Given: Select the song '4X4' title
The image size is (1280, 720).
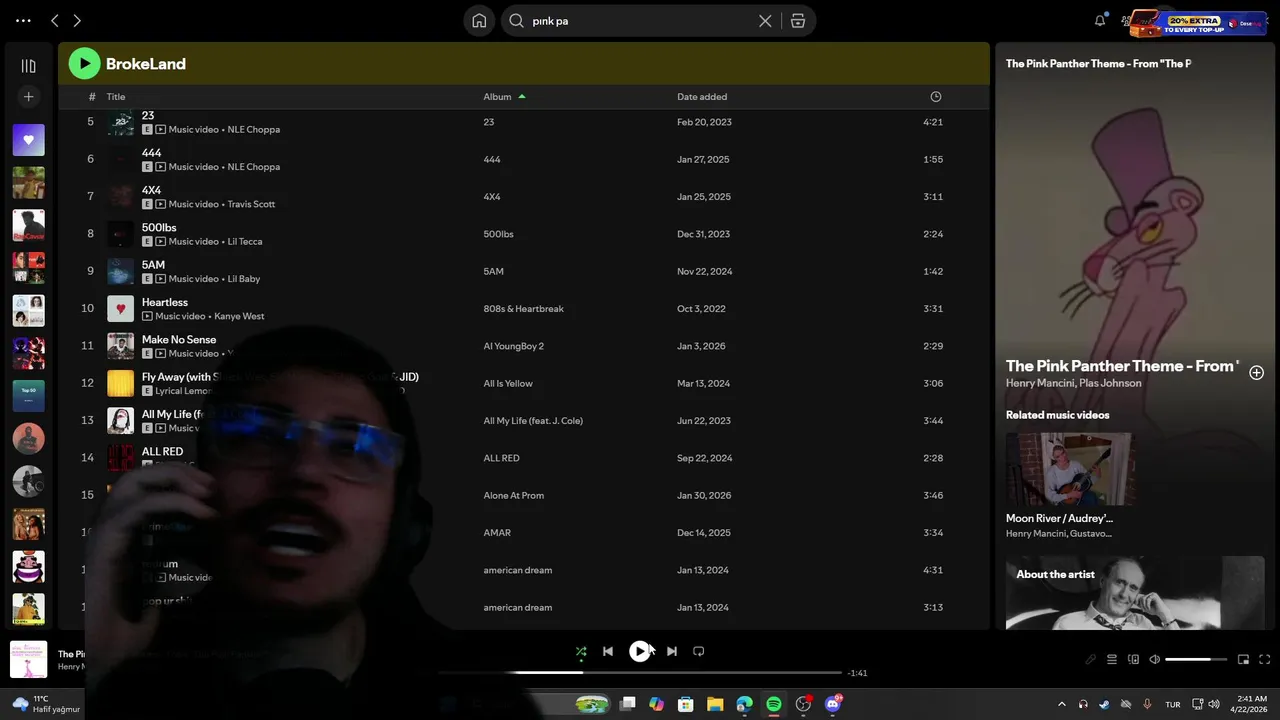Looking at the screenshot, I should (151, 190).
